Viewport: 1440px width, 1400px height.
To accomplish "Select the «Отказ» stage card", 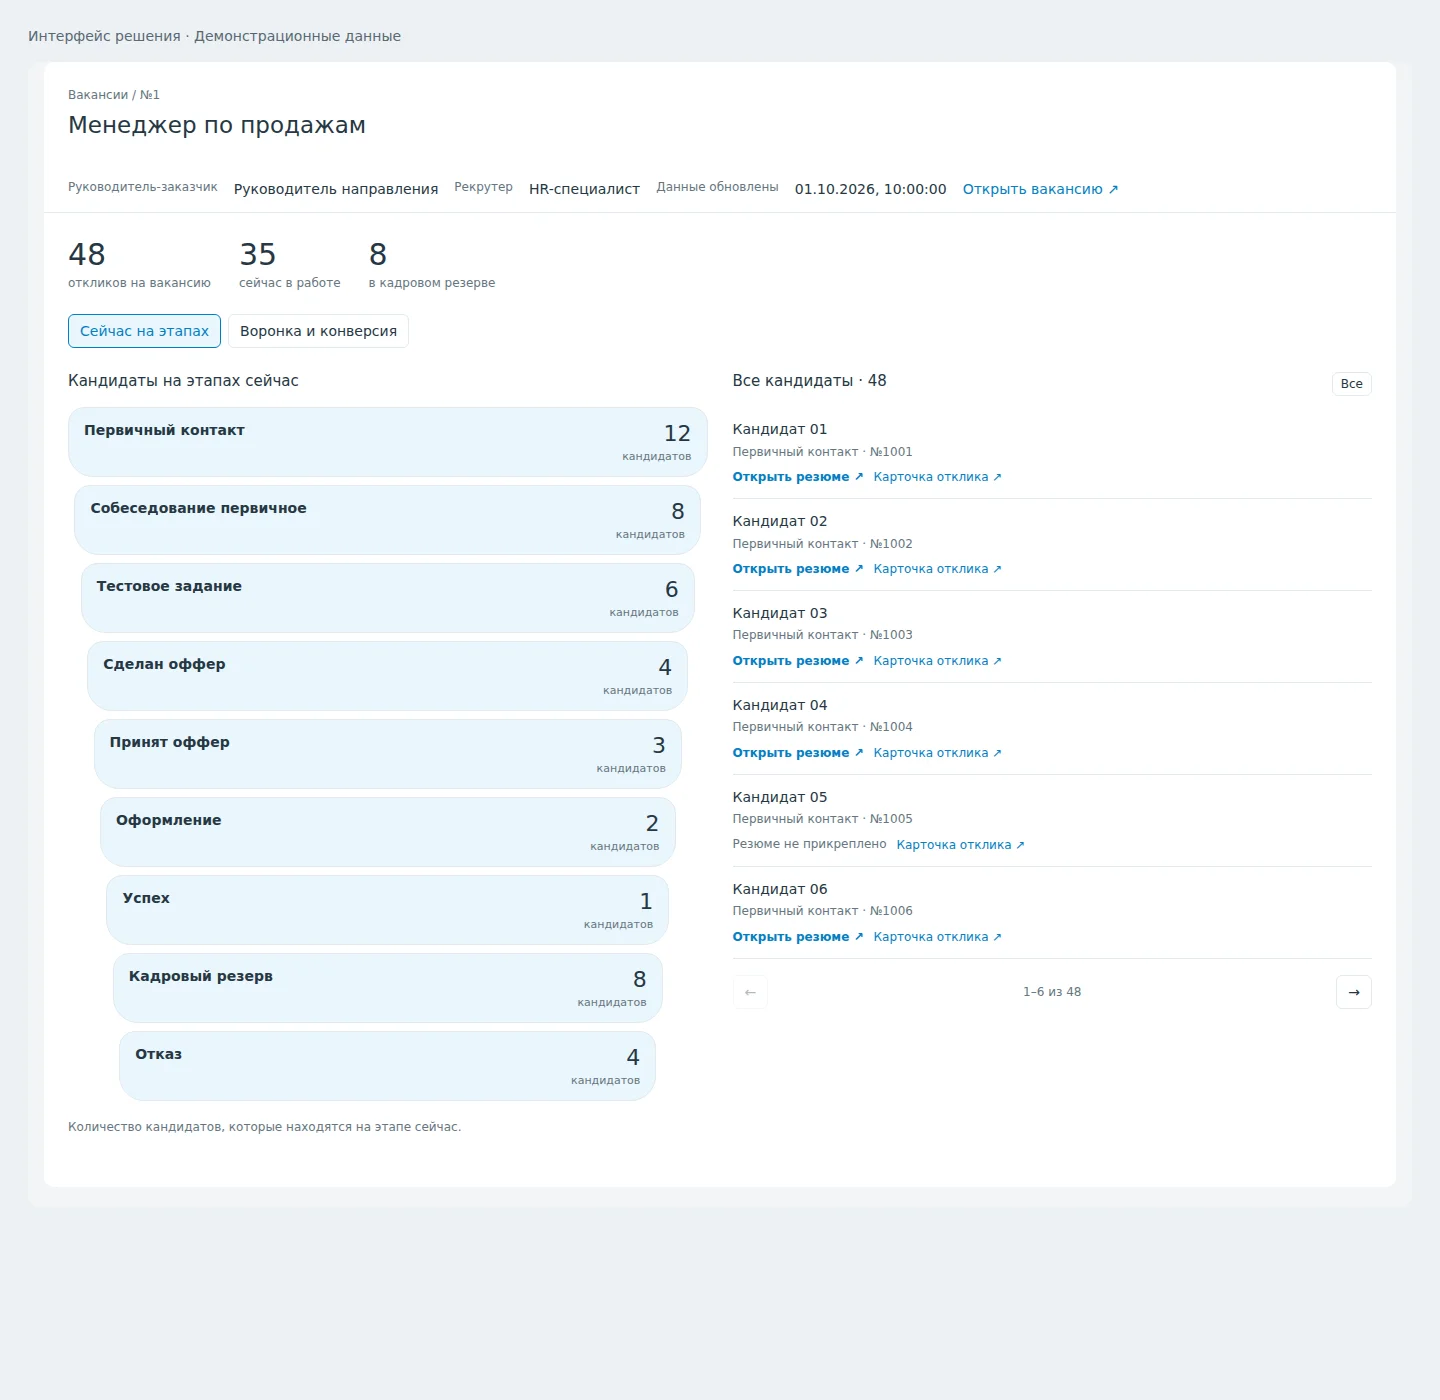I will 388,1066.
